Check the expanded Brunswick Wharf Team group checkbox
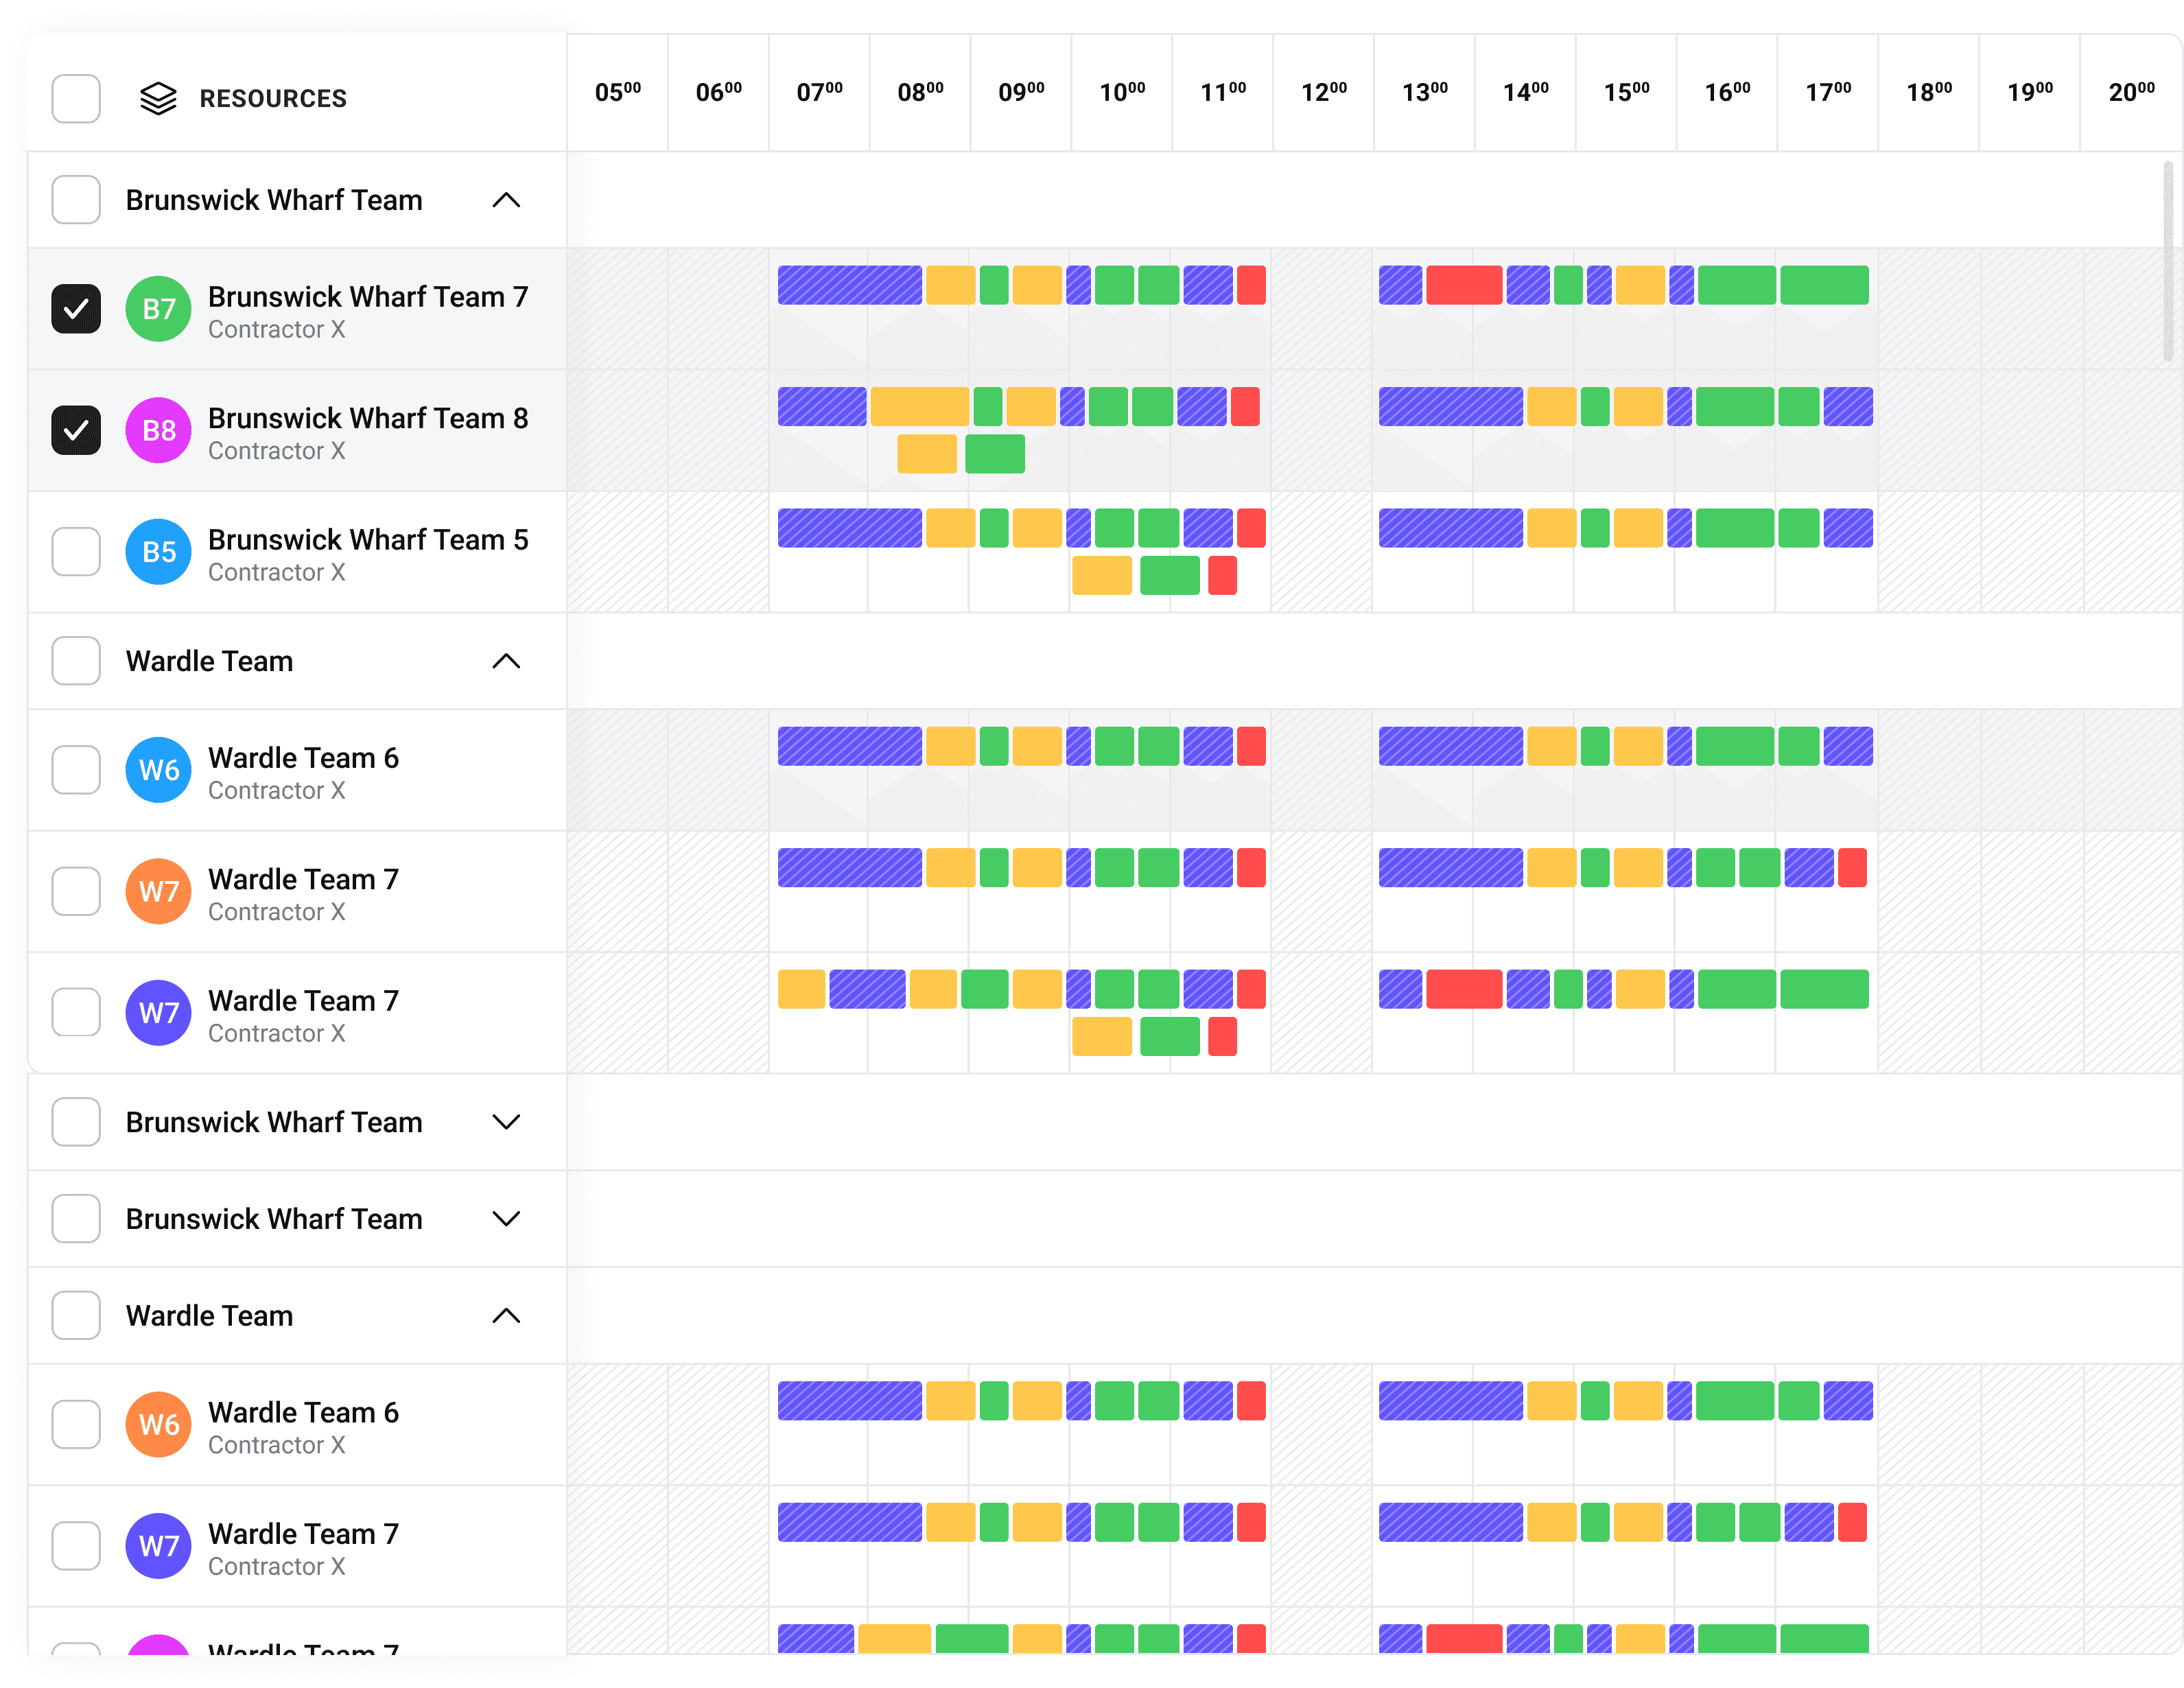This screenshot has height=1688, width=2184. tap(76, 200)
